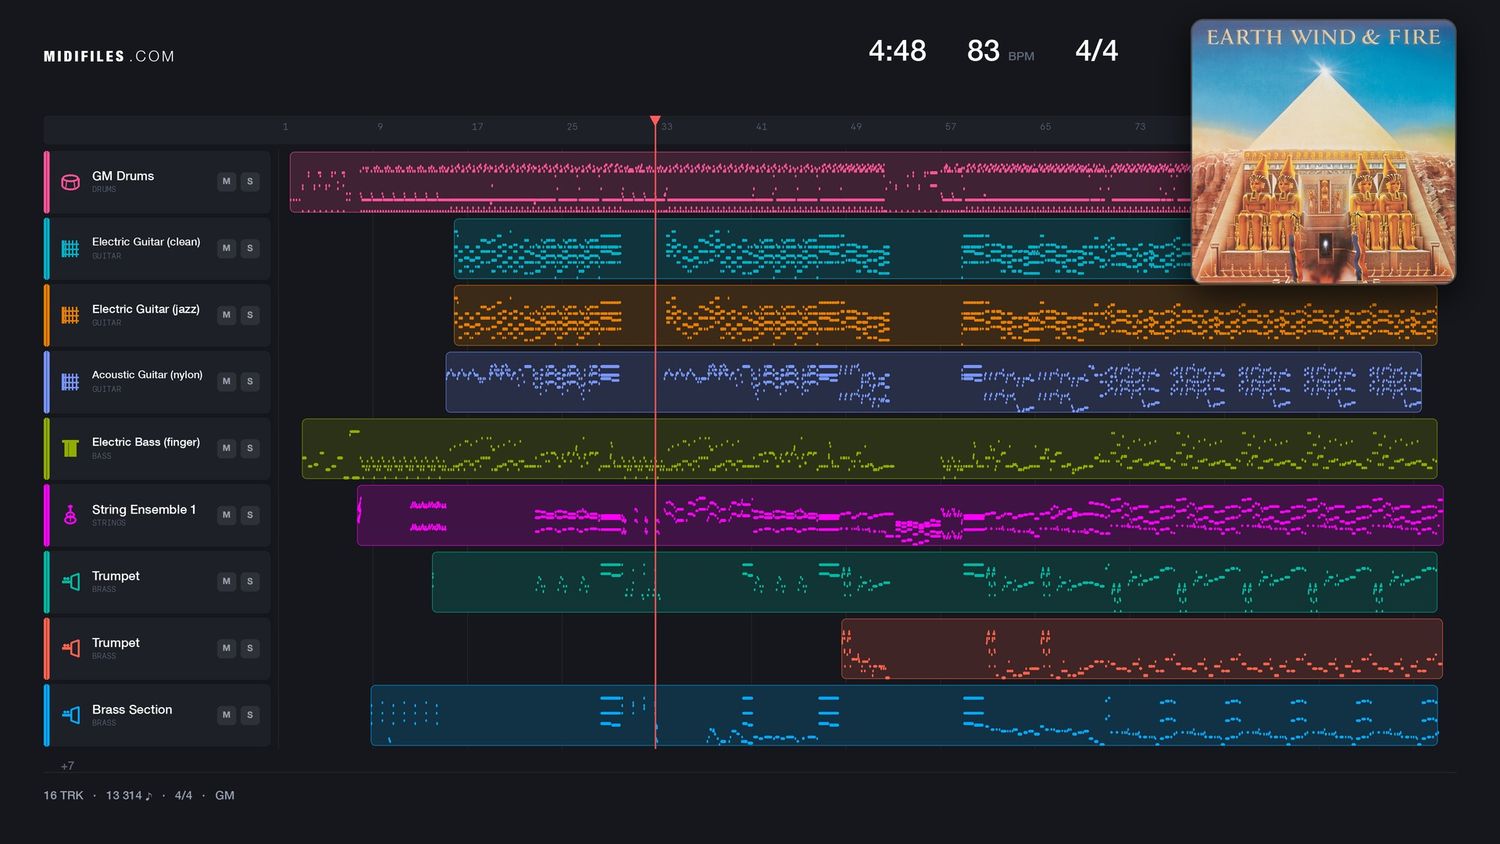Solo the Electric Guitar (jazz) track
This screenshot has height=844, width=1500.
click(x=250, y=315)
